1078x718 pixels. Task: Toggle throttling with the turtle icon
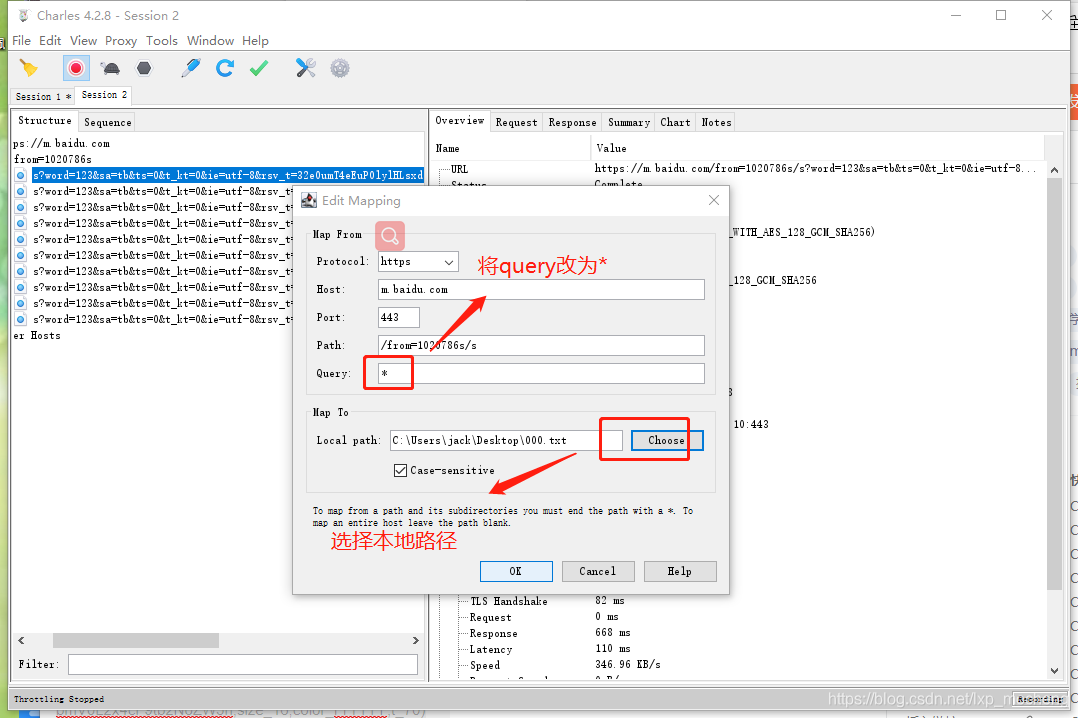[110, 68]
